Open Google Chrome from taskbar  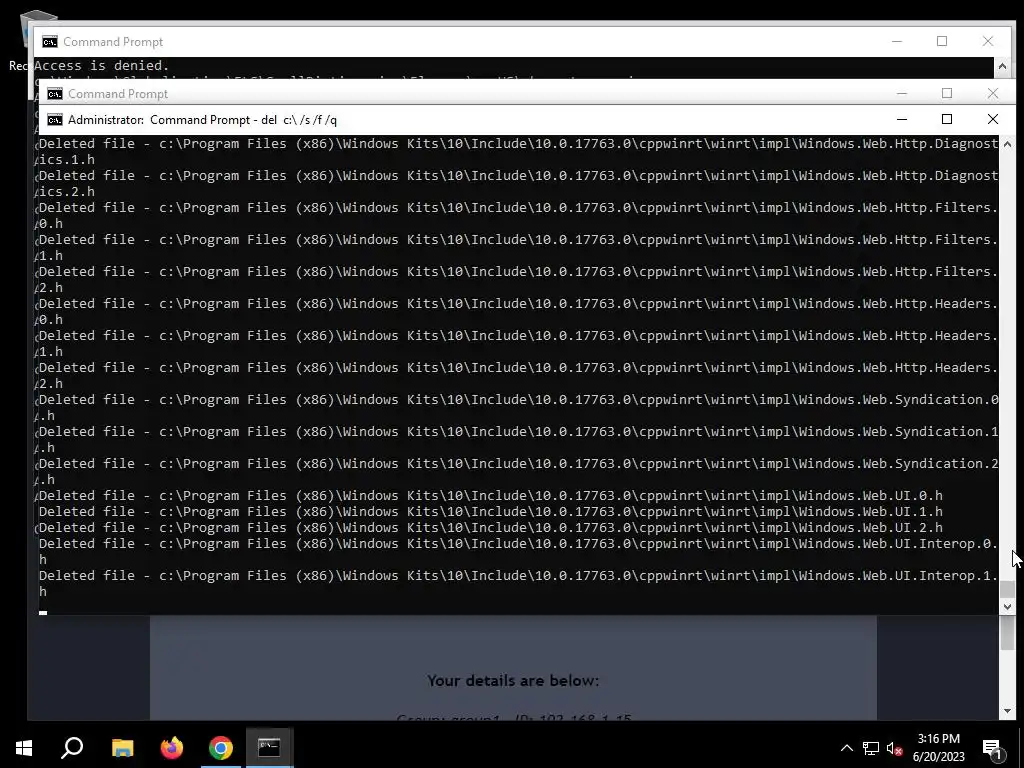click(x=221, y=747)
